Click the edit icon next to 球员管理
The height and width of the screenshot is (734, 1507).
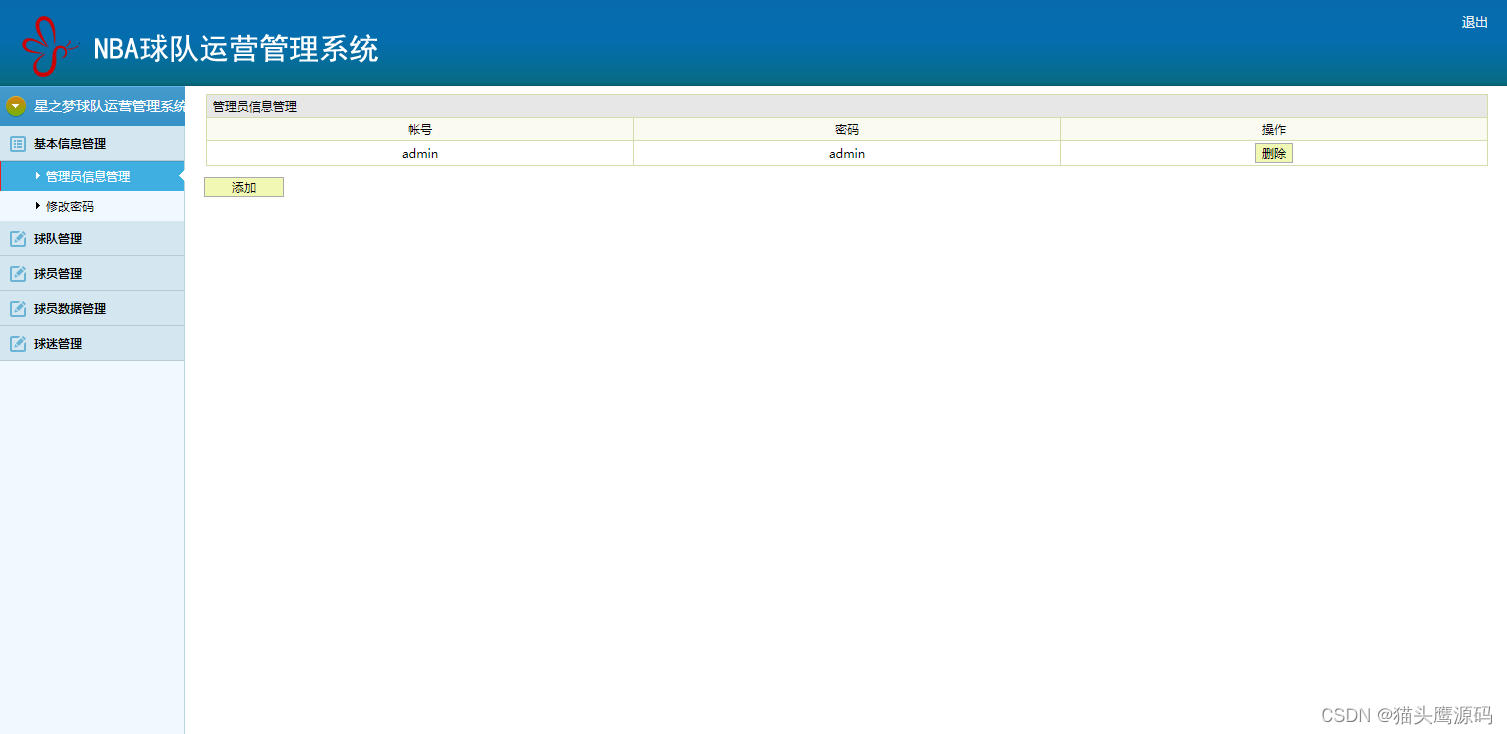point(17,274)
